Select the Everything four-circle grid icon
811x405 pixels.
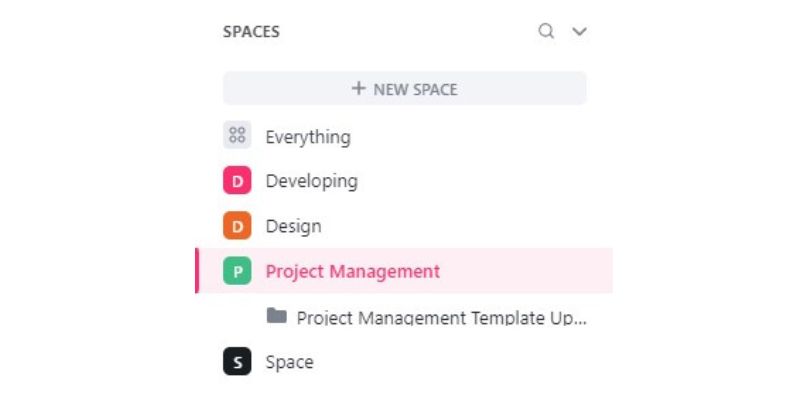coord(237,135)
